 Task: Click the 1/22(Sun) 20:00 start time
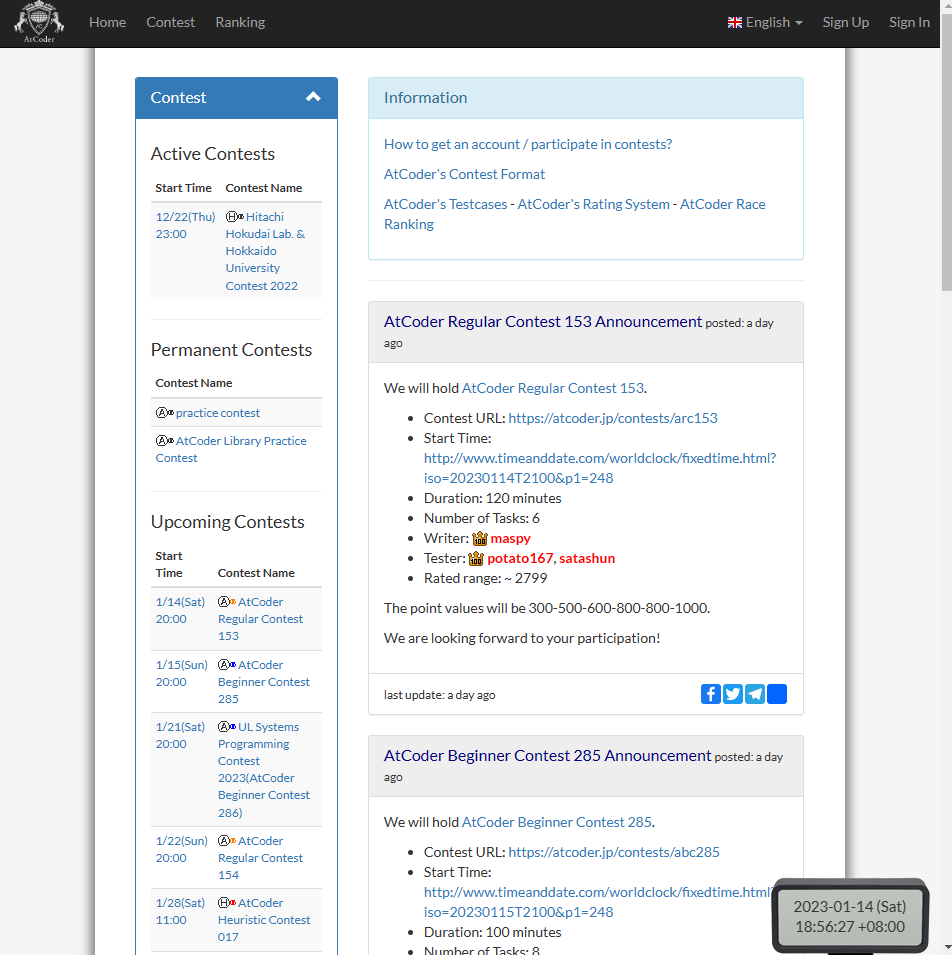182,850
